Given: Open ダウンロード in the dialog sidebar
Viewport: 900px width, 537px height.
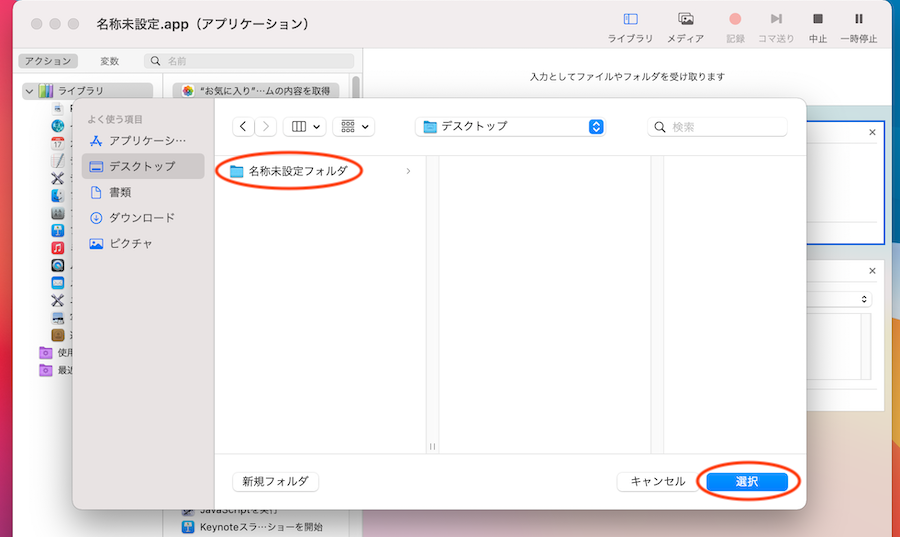Looking at the screenshot, I should click(143, 218).
